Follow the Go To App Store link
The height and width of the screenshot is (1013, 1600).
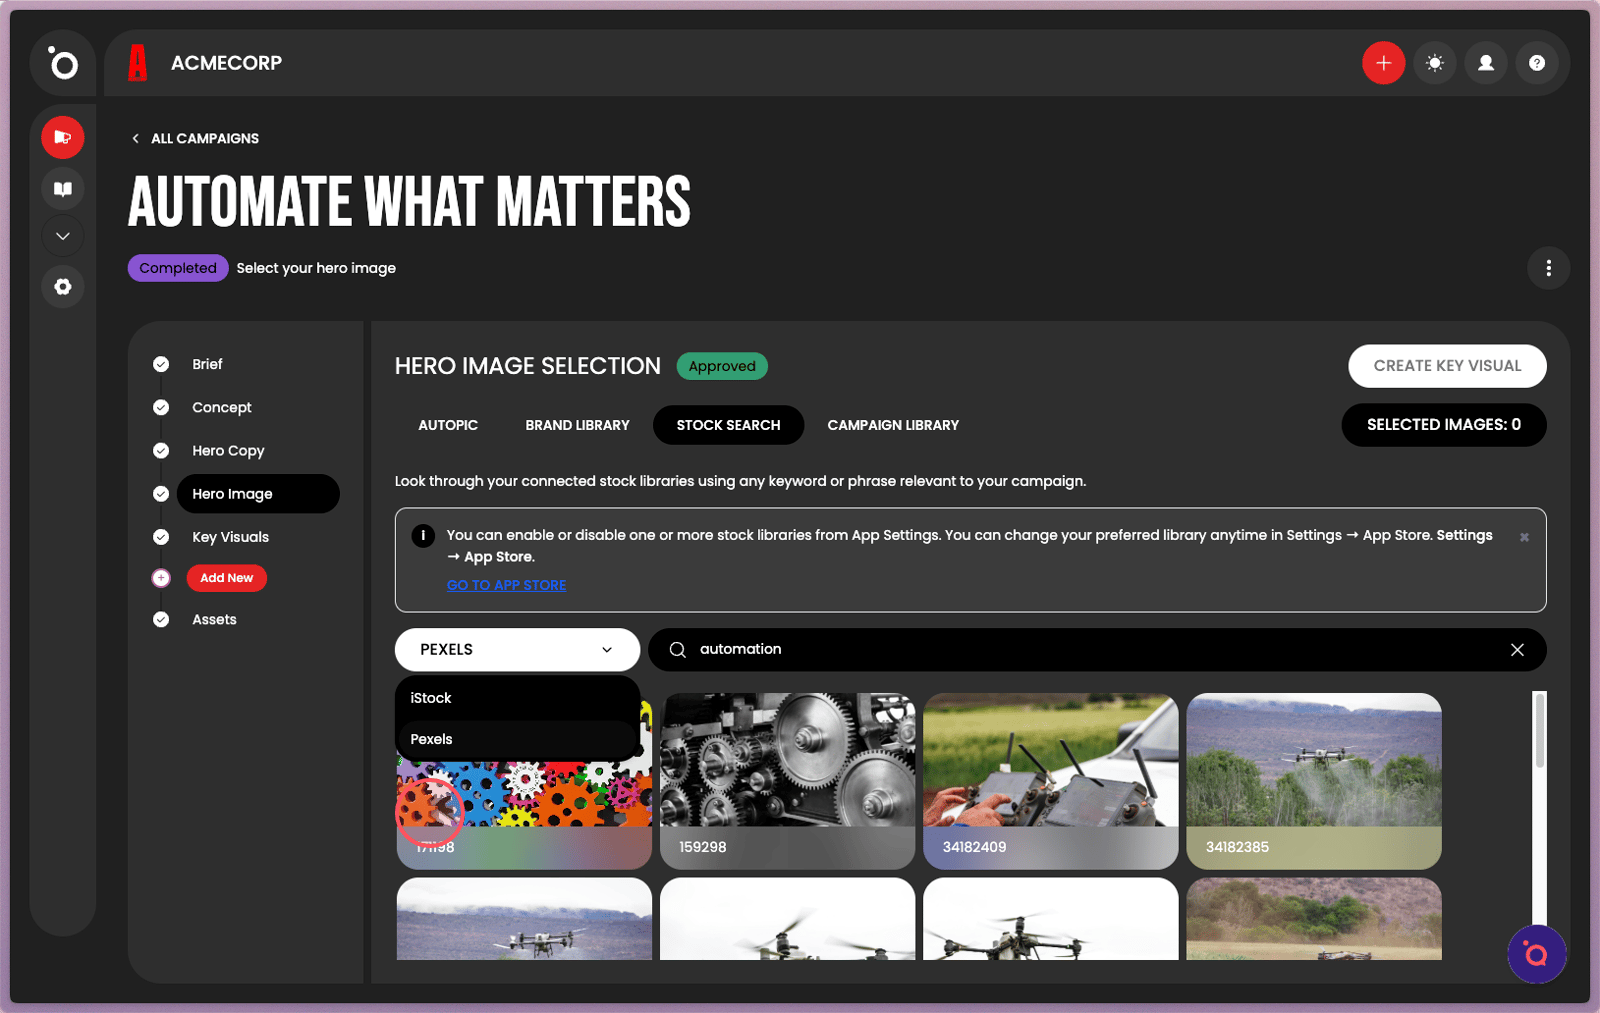click(506, 585)
